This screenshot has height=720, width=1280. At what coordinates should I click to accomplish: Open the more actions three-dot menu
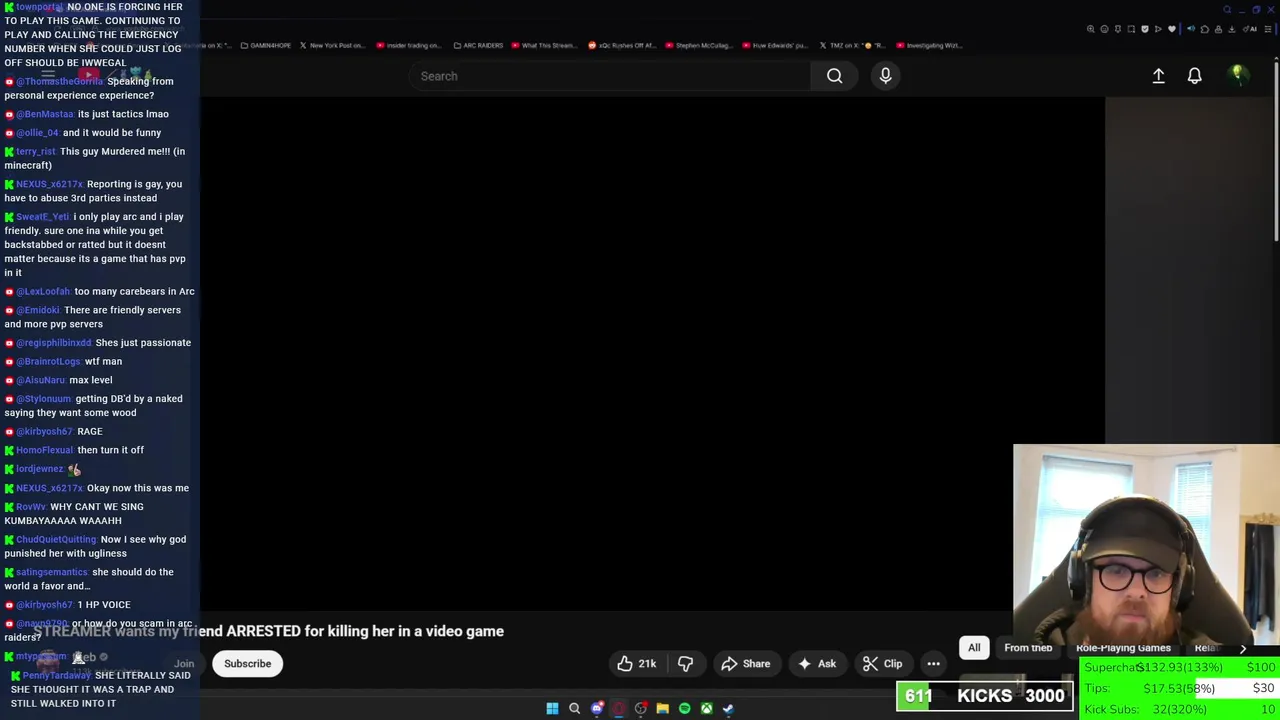click(933, 664)
